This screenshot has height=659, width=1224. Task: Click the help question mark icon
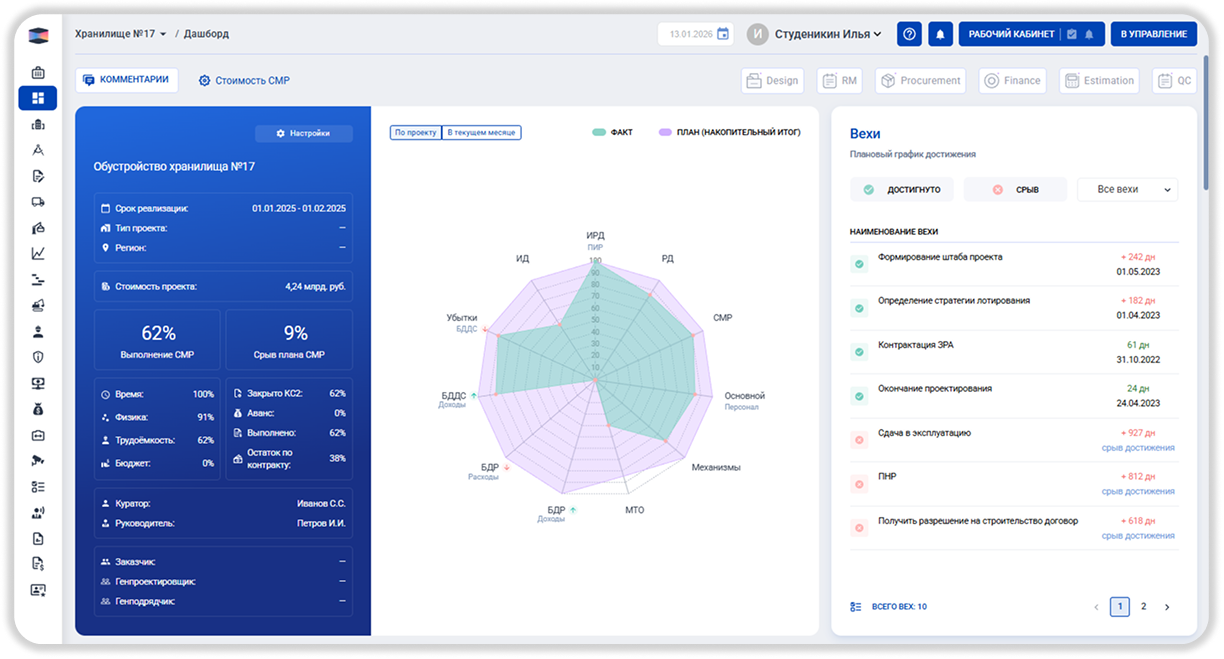(x=909, y=34)
